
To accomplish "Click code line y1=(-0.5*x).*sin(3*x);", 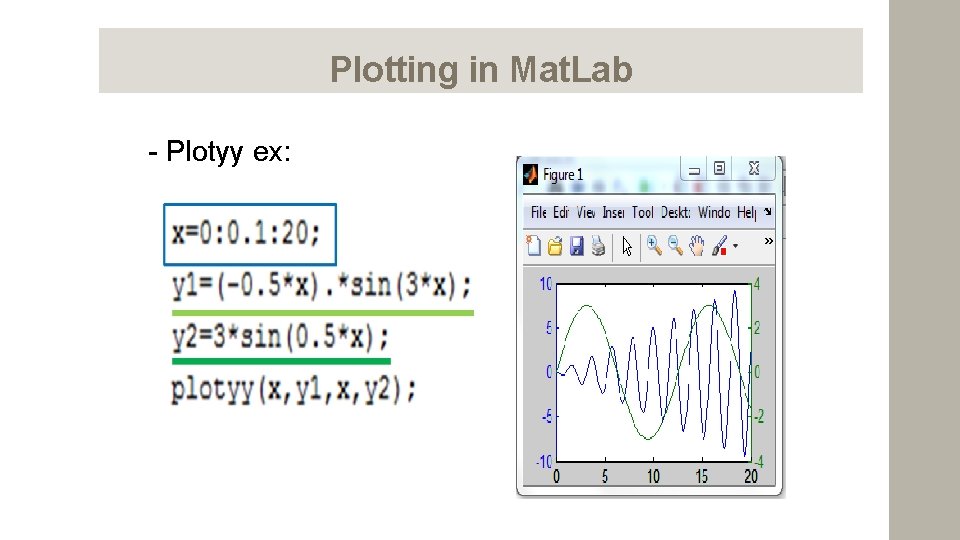I will tap(322, 286).
